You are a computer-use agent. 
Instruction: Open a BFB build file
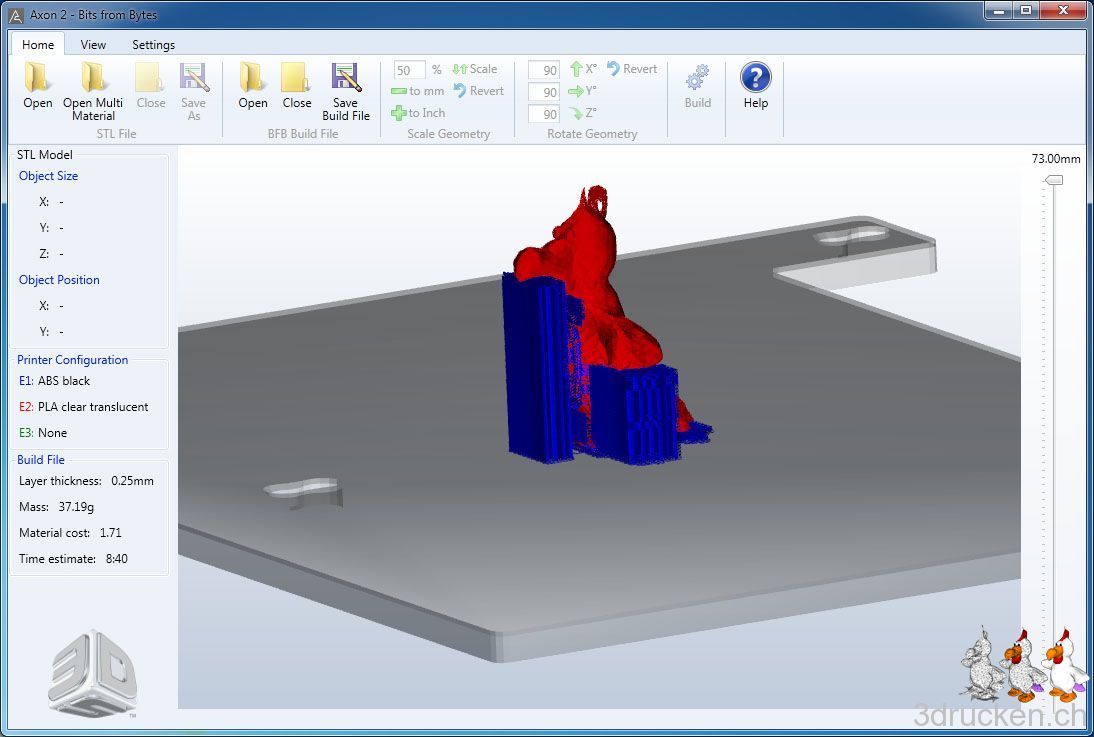[253, 86]
